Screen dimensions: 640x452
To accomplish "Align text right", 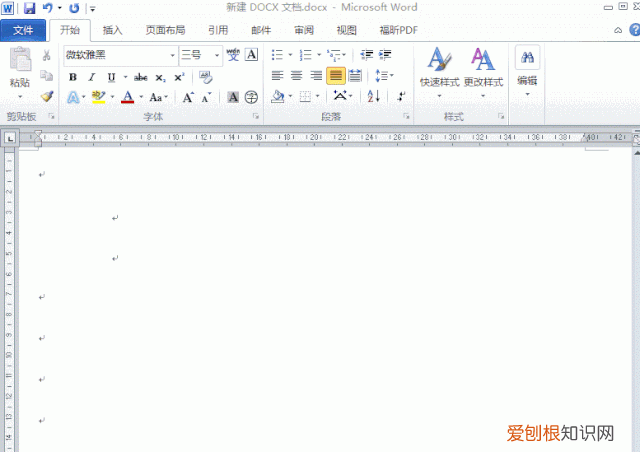I will (x=316, y=76).
